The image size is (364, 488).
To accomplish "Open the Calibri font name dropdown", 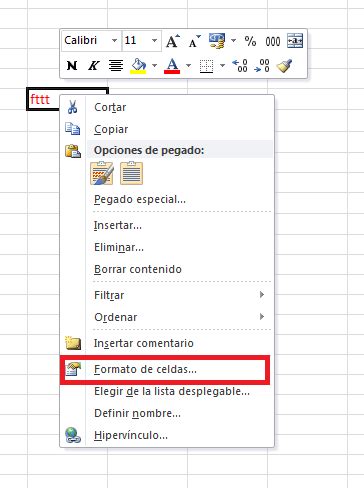I will tap(114, 41).
